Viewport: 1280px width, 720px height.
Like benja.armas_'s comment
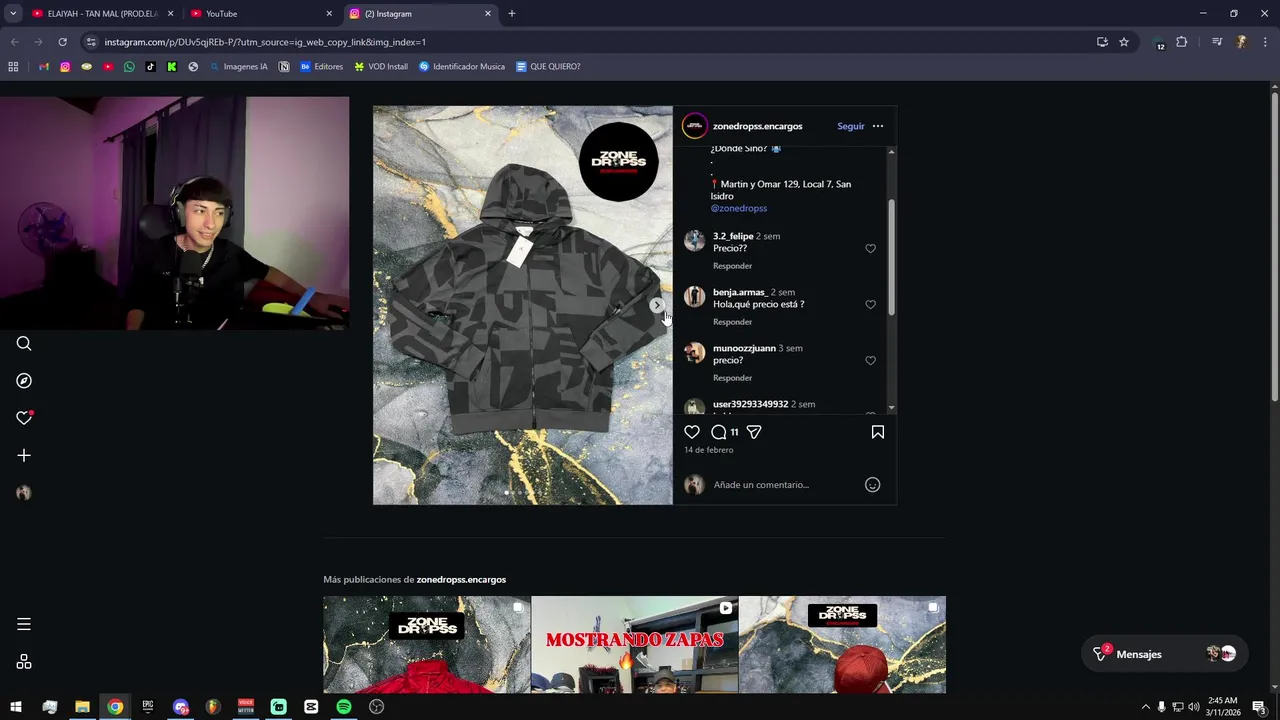(870, 305)
